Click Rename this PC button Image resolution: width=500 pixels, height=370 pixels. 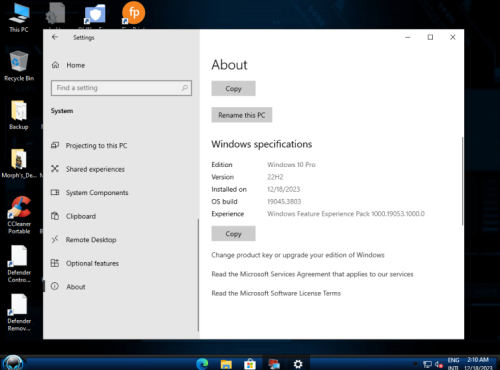tap(242, 115)
